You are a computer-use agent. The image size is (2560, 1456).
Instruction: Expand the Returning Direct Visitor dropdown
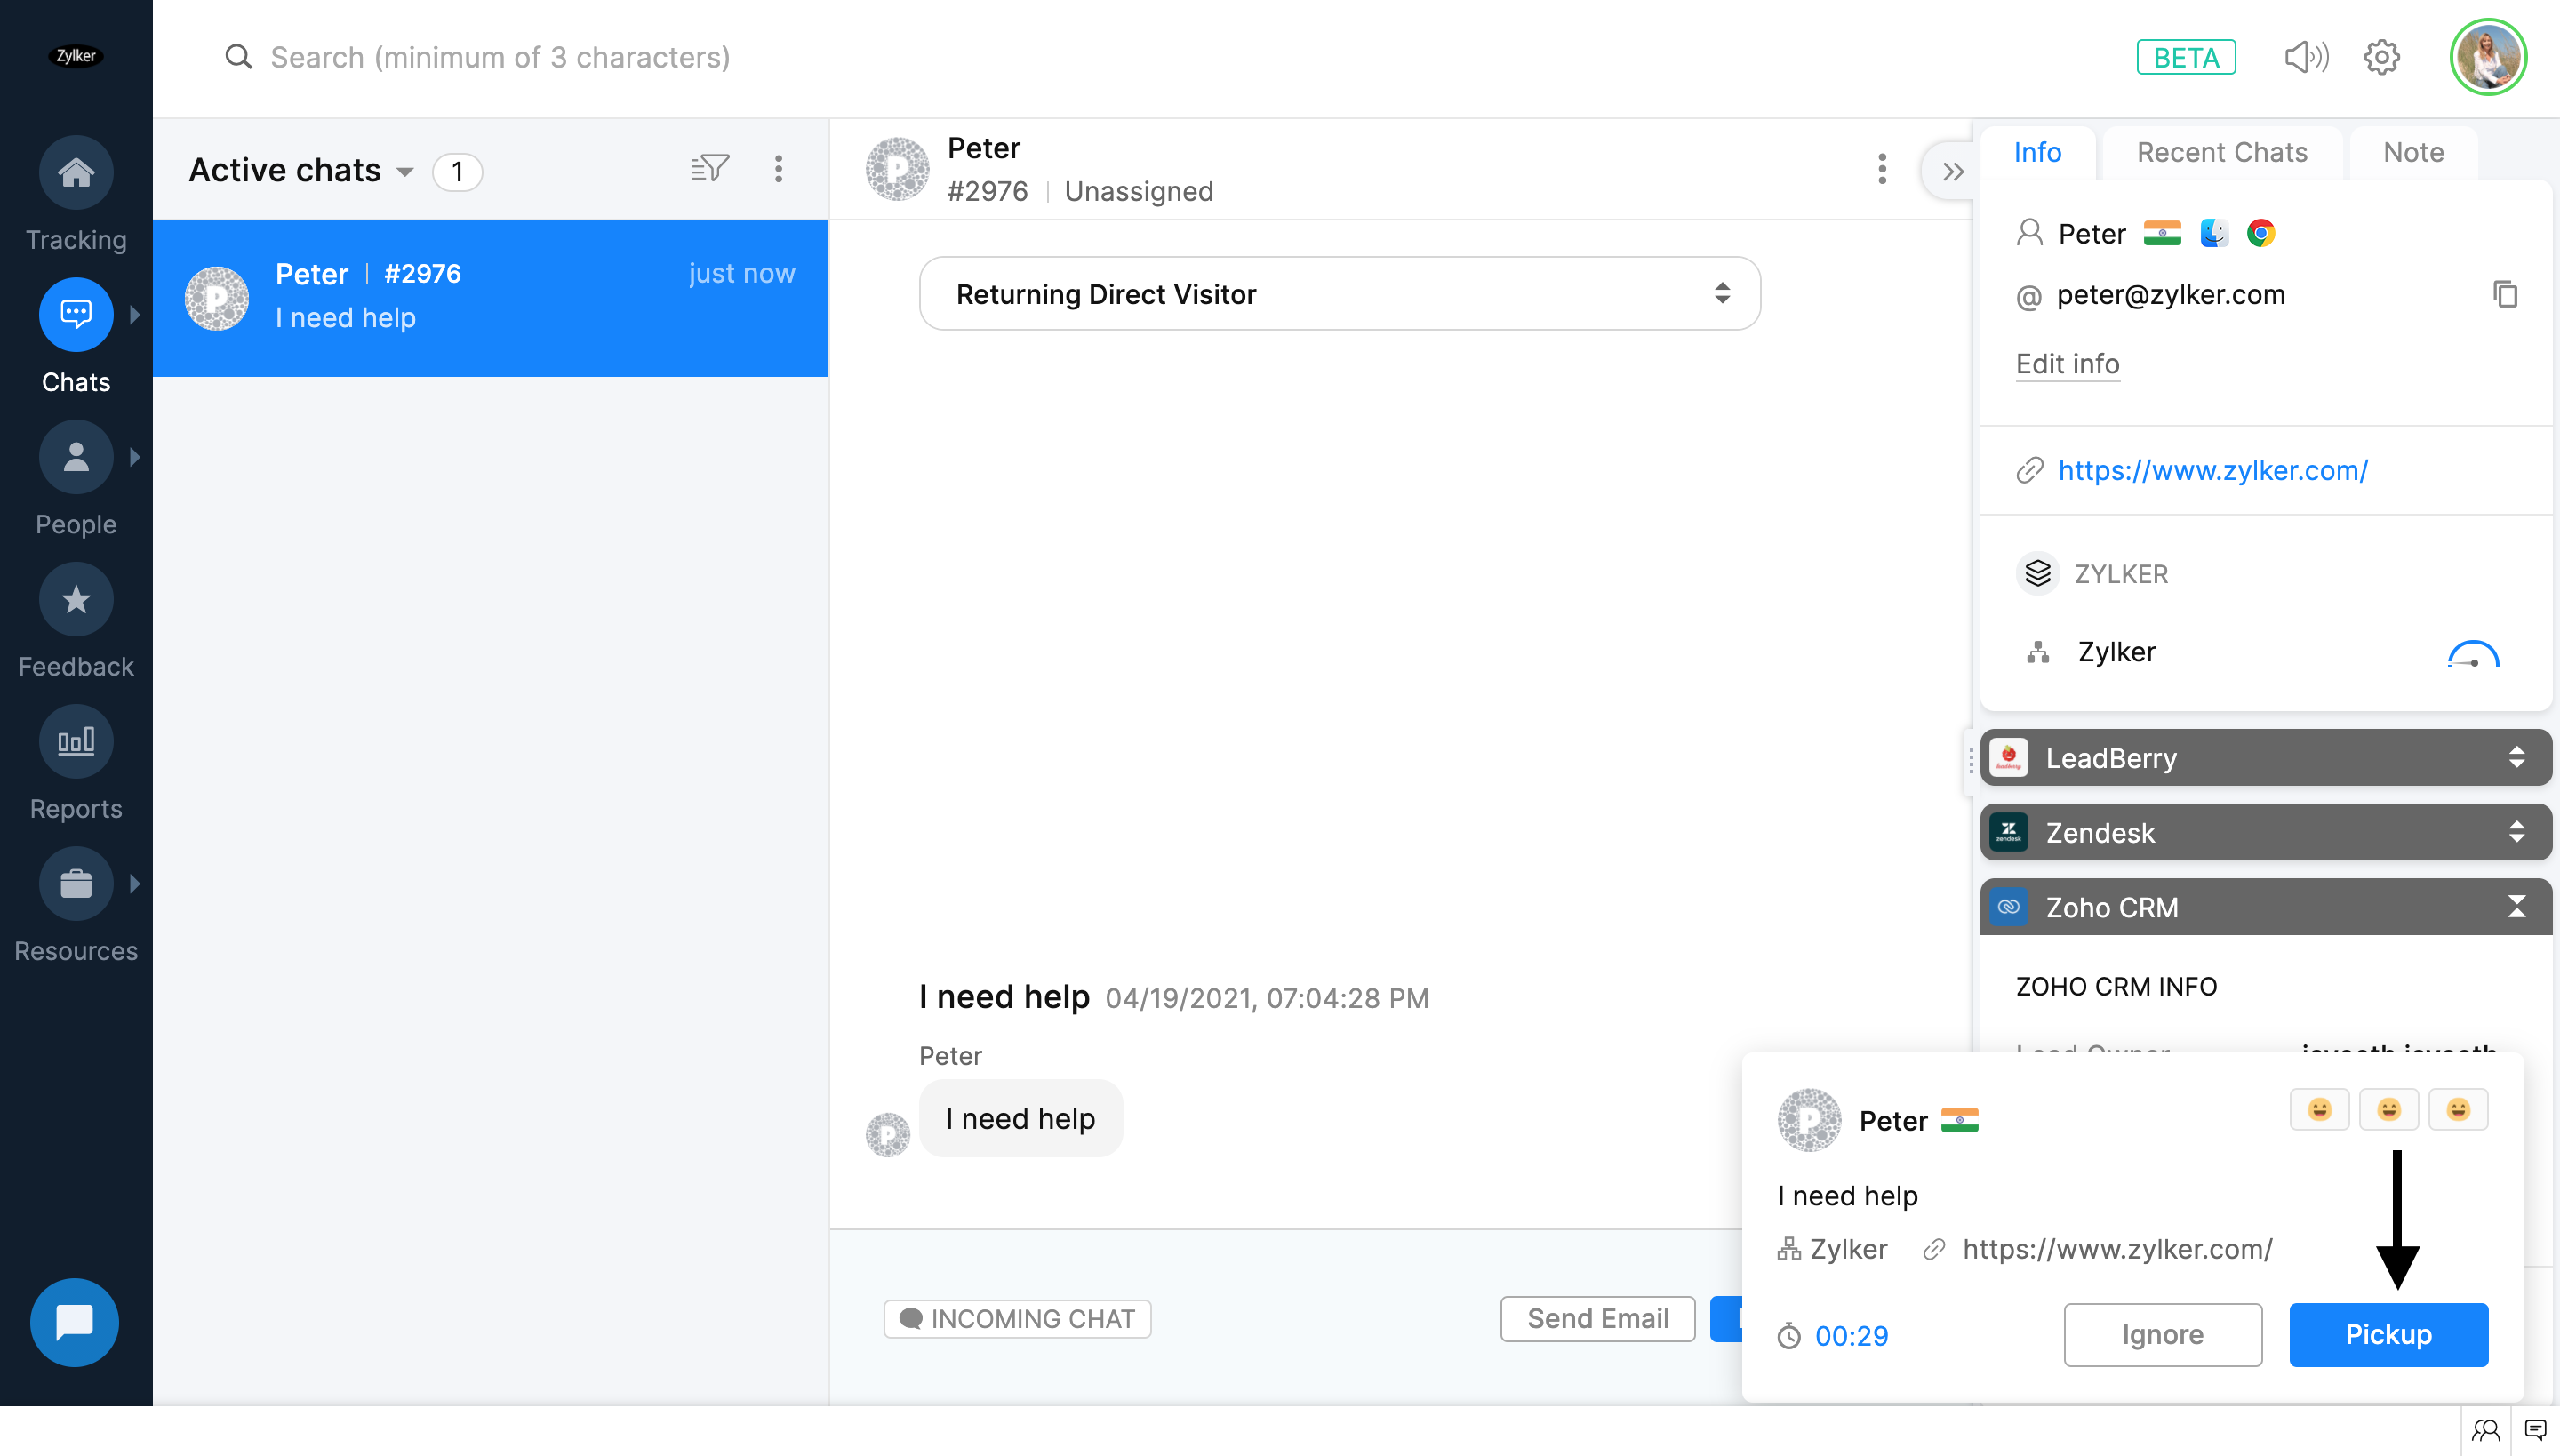tap(1339, 293)
